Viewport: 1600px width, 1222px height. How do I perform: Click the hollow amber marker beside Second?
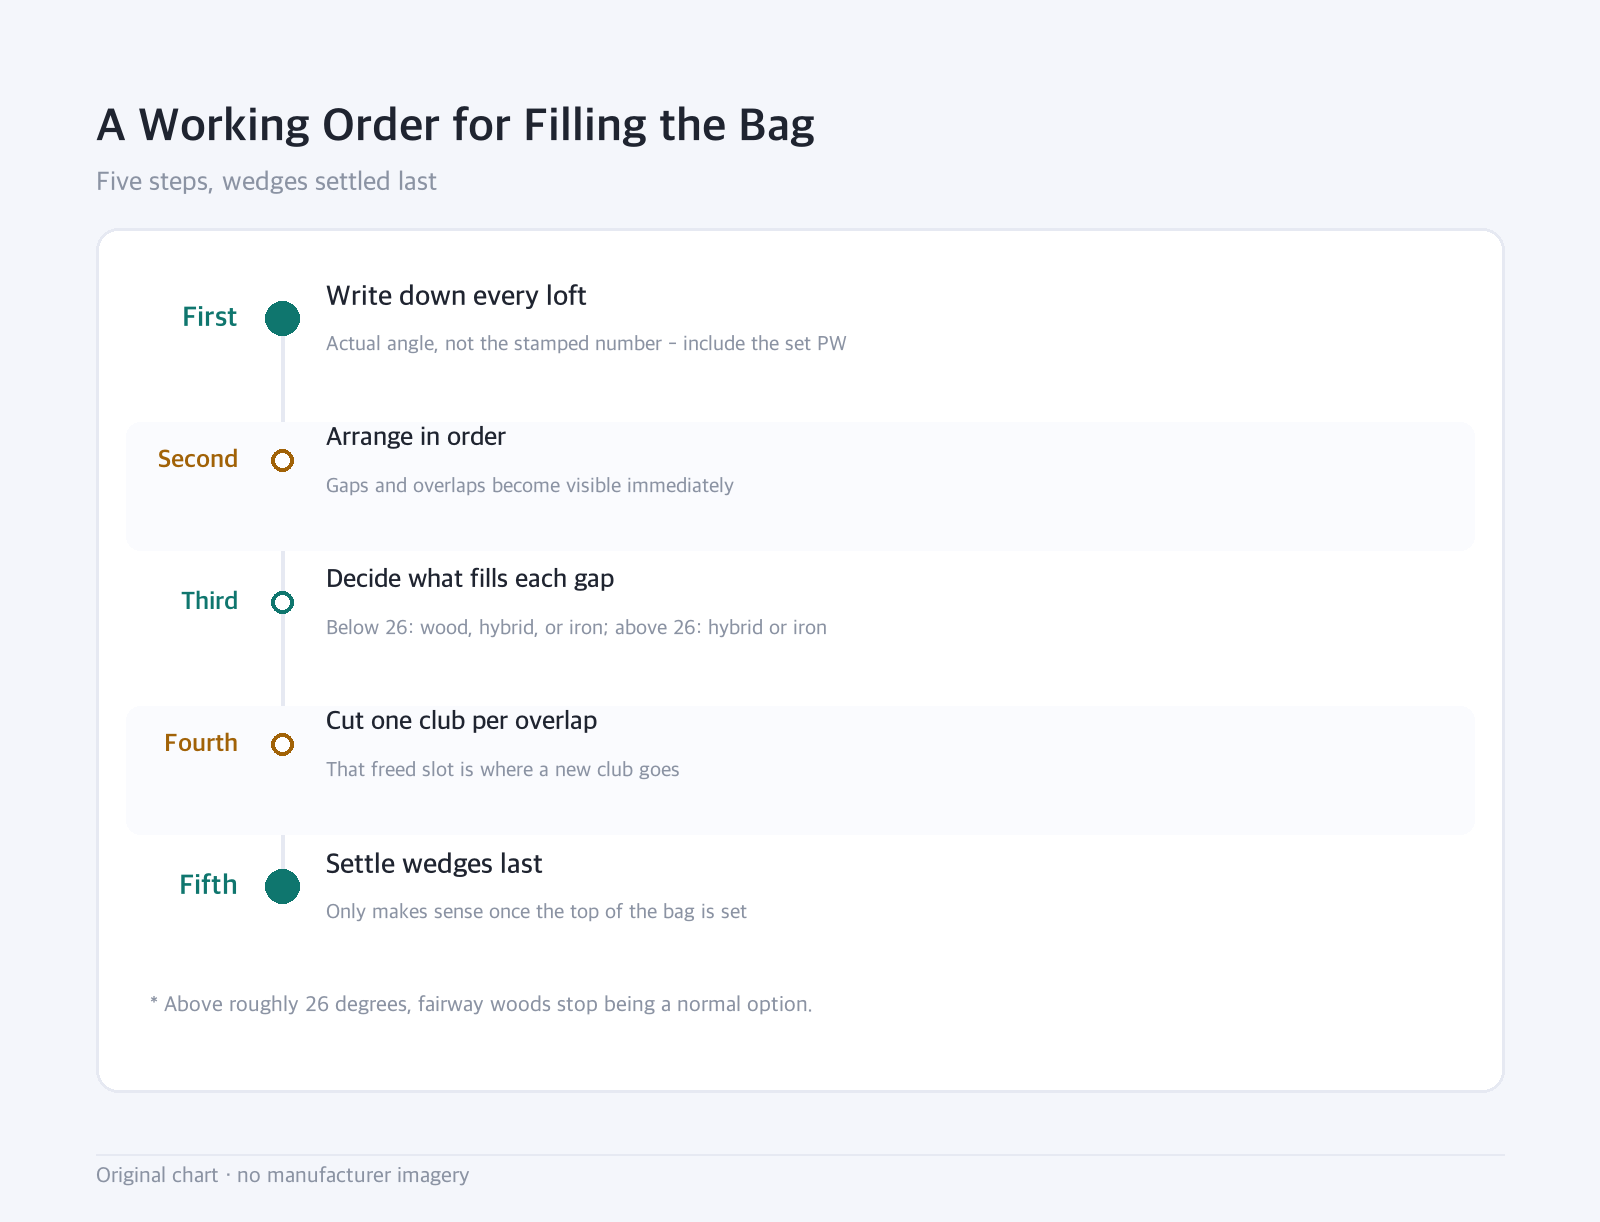(x=282, y=460)
